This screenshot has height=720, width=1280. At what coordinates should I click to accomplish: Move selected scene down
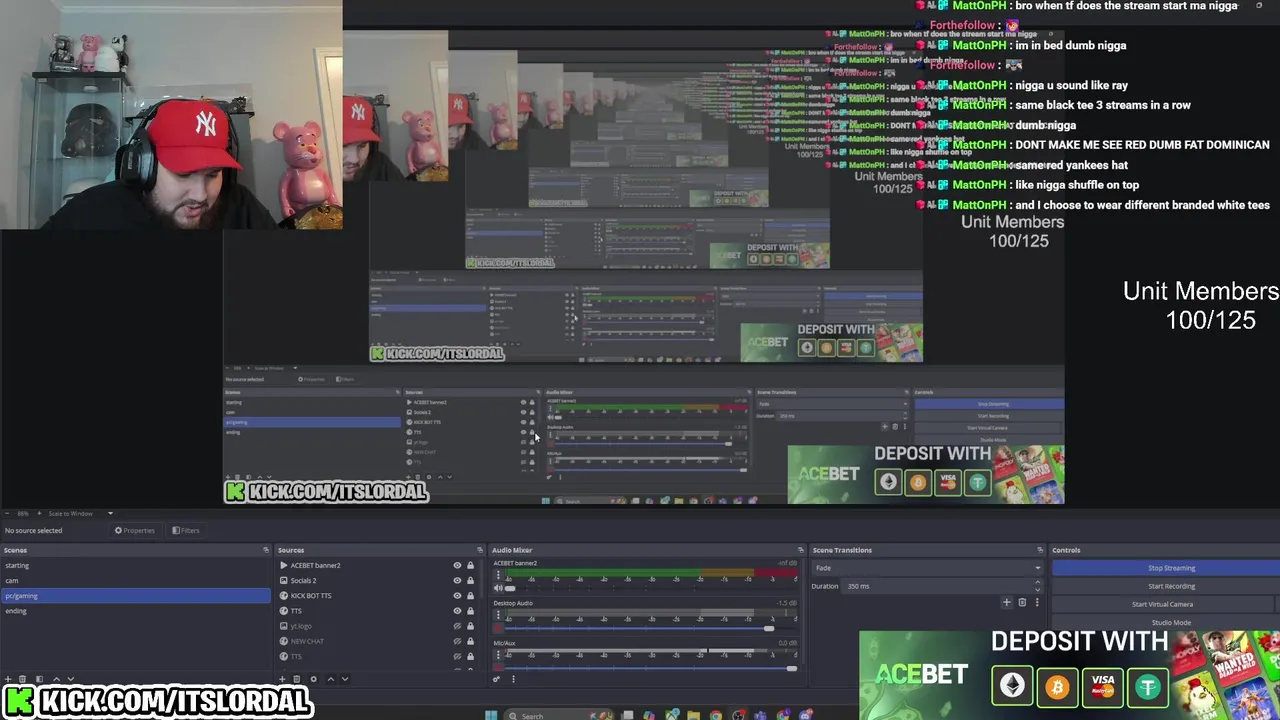click(x=71, y=679)
